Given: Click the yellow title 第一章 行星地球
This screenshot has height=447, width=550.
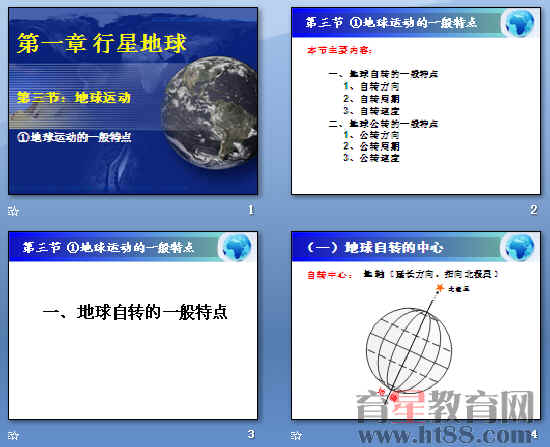Looking at the screenshot, I should pos(101,44).
